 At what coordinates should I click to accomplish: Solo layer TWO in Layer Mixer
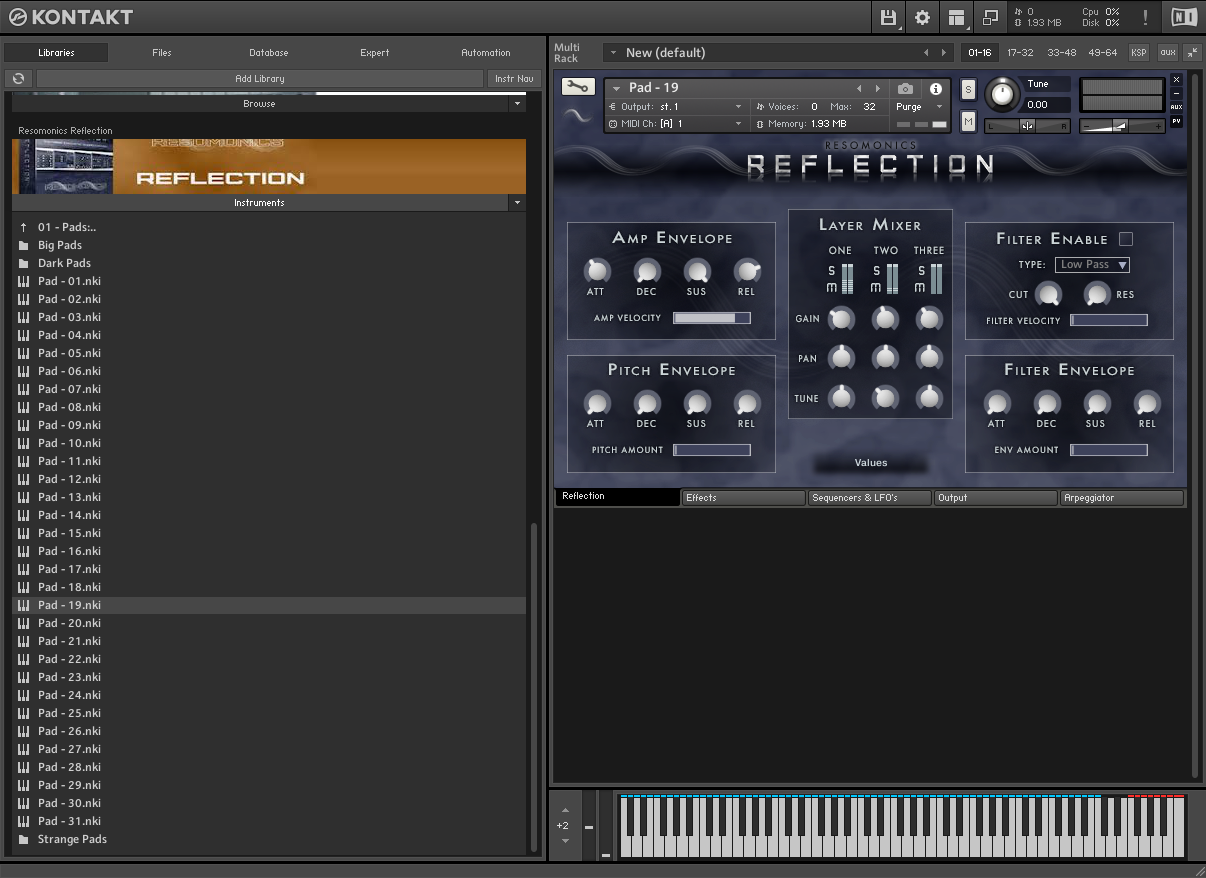click(x=877, y=271)
